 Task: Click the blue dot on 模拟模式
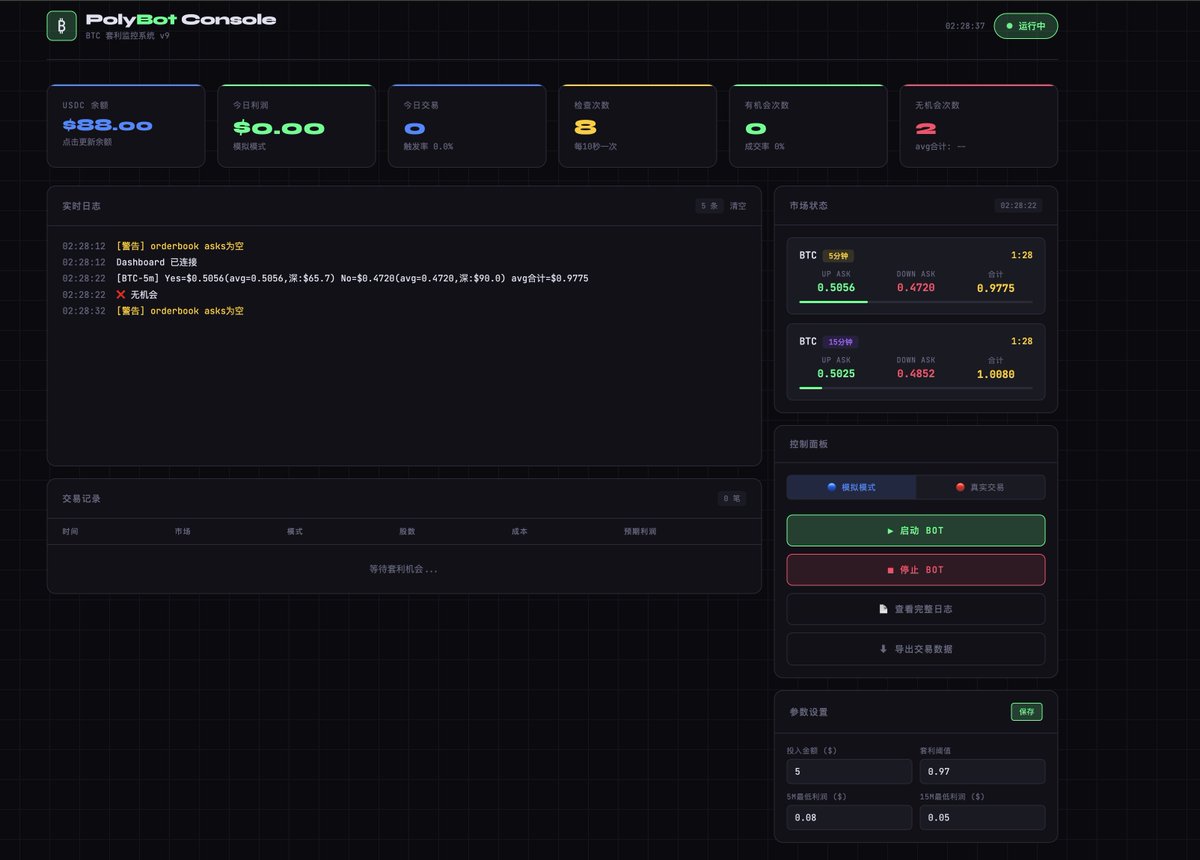click(831, 487)
